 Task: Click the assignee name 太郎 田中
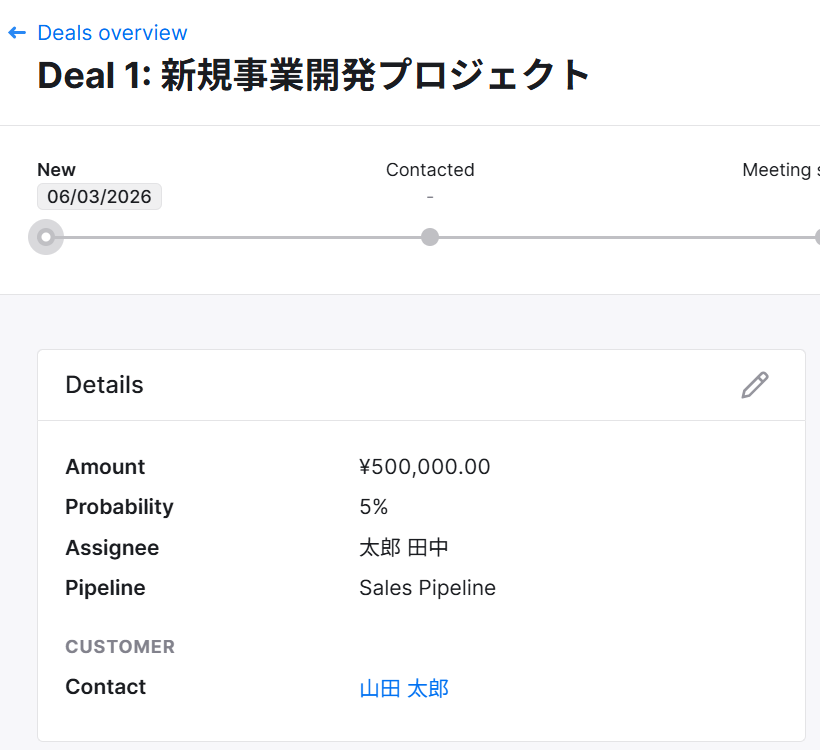pyautogui.click(x=406, y=548)
